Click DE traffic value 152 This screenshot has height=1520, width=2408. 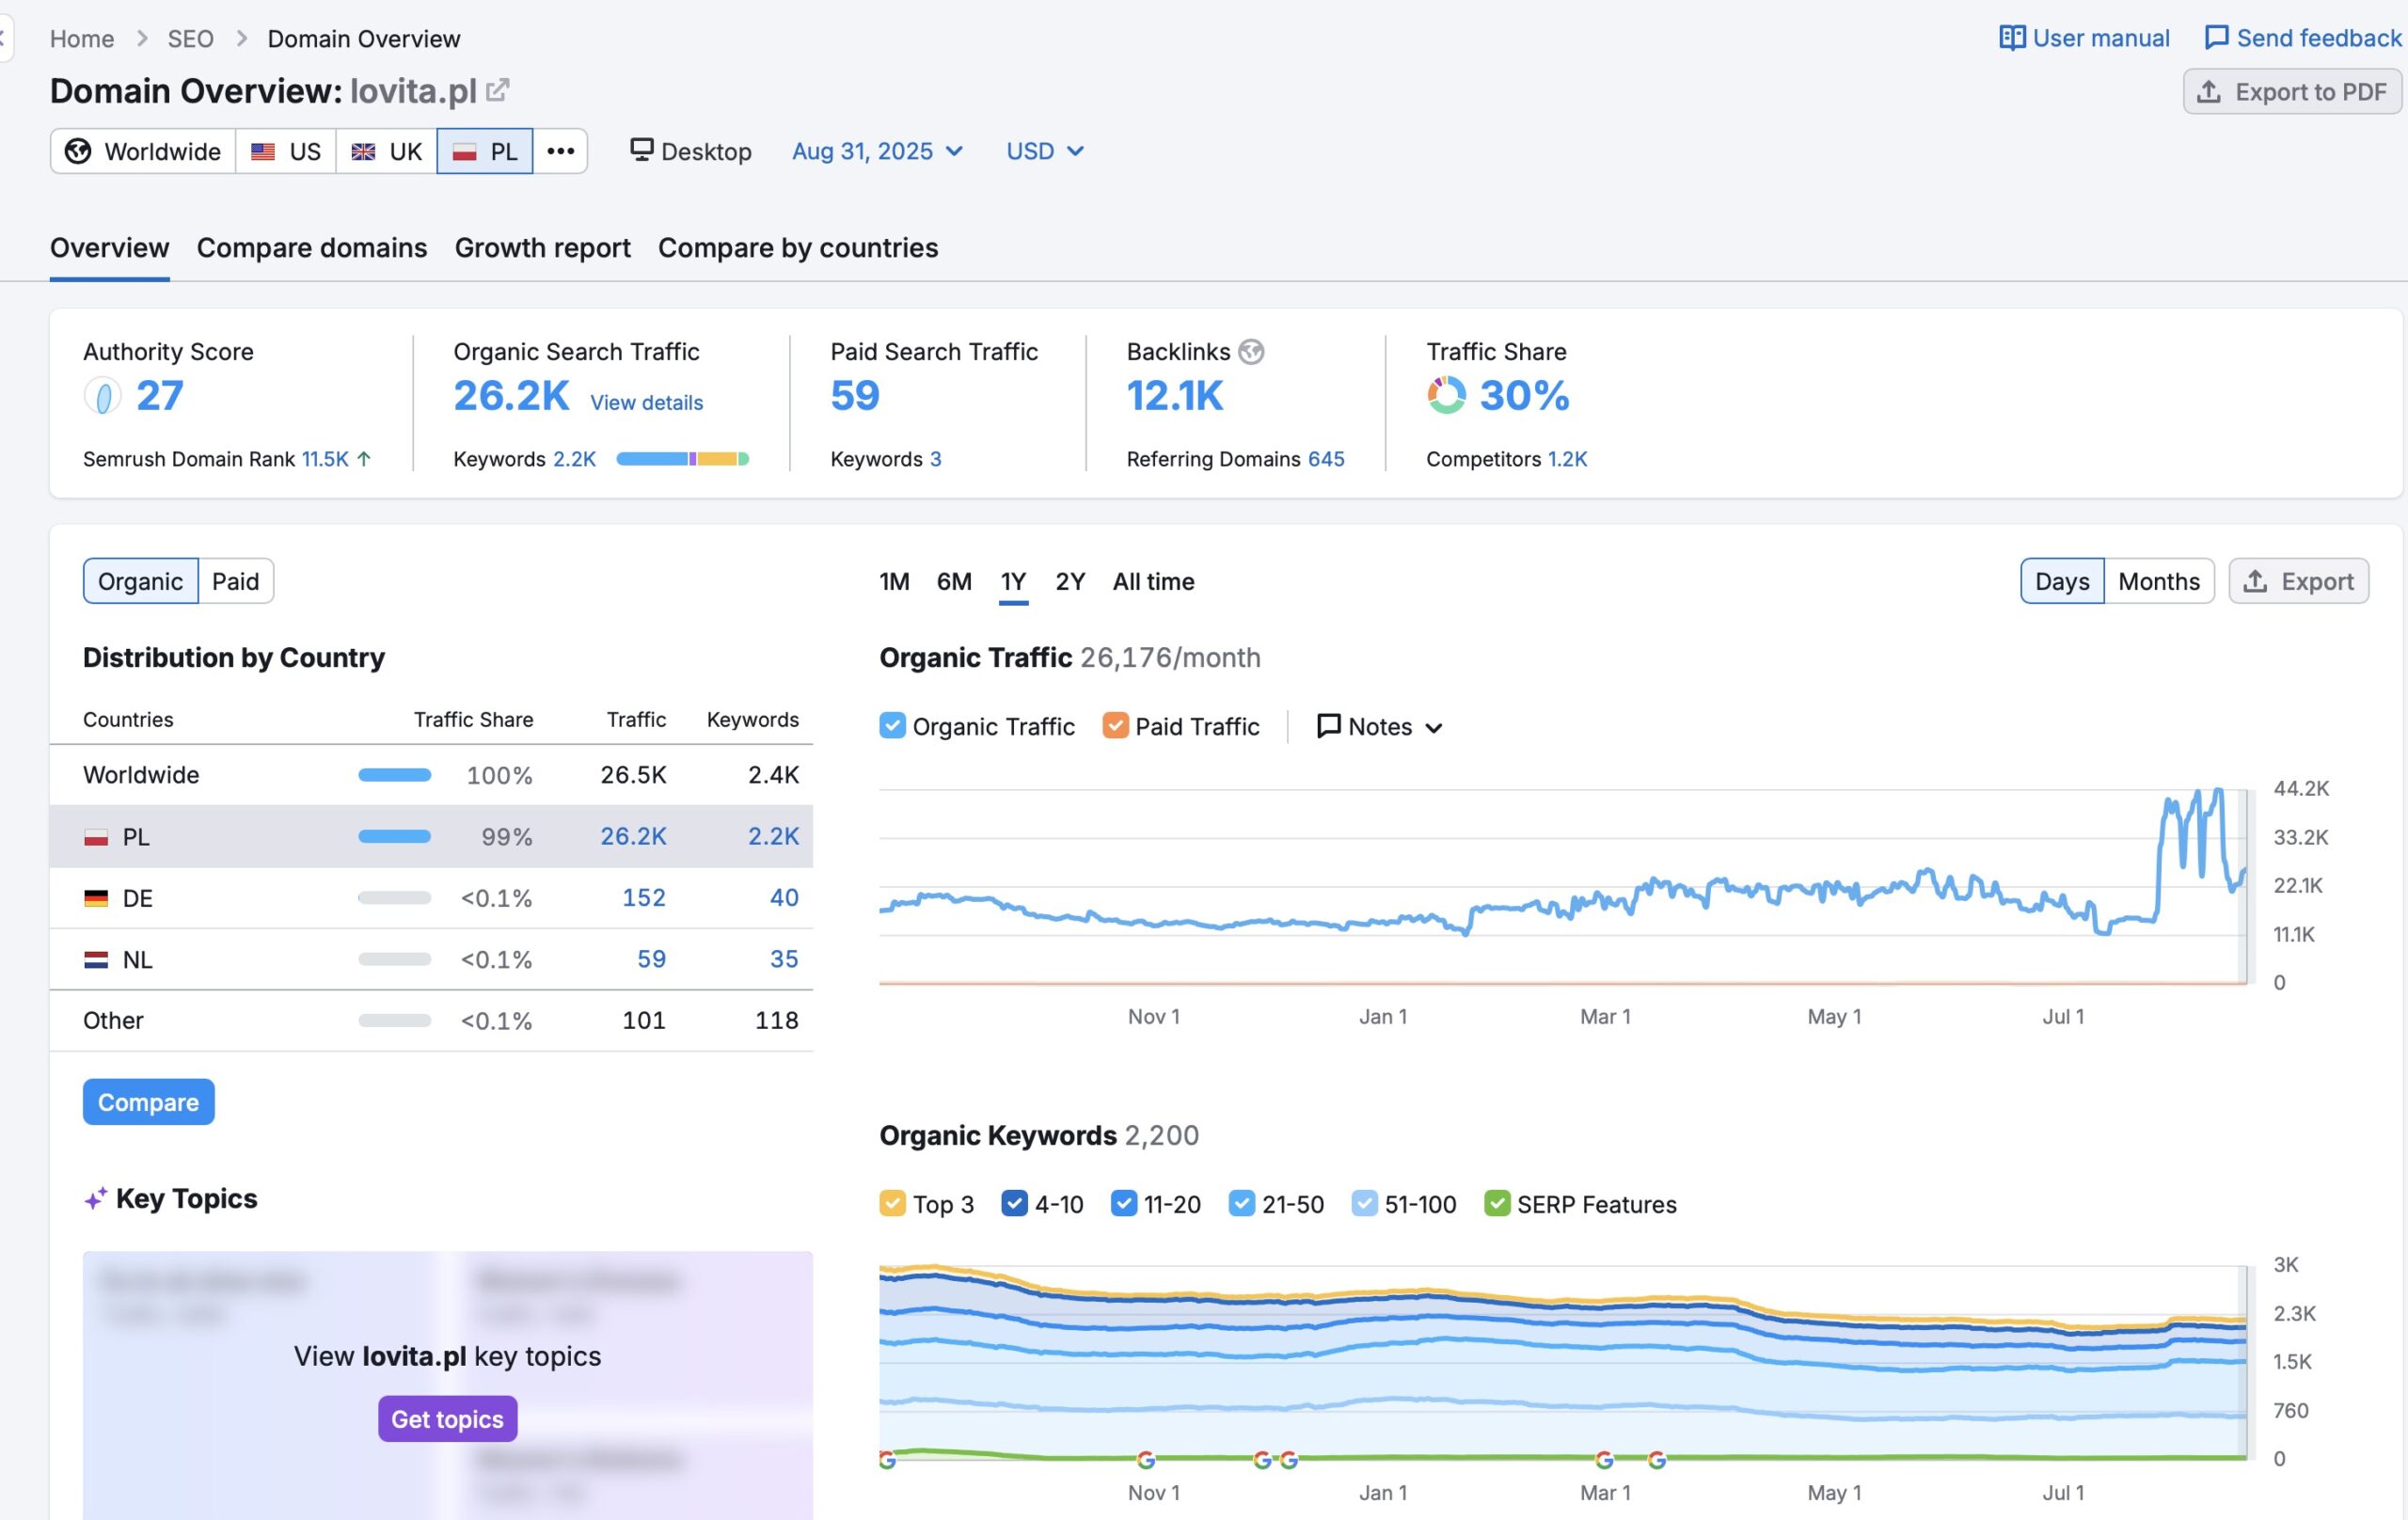click(644, 898)
